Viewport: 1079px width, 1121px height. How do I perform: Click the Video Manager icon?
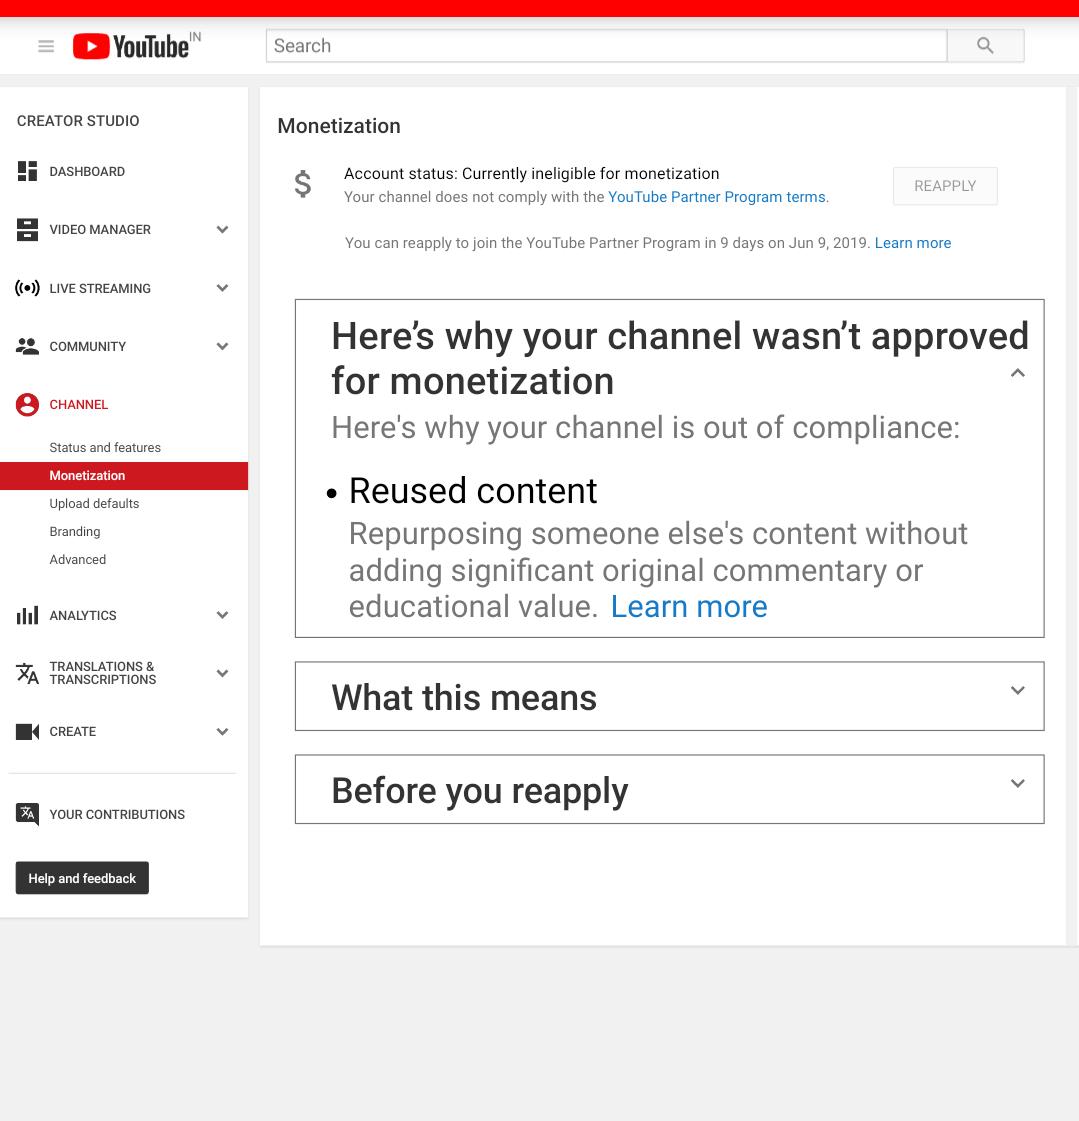(27, 229)
